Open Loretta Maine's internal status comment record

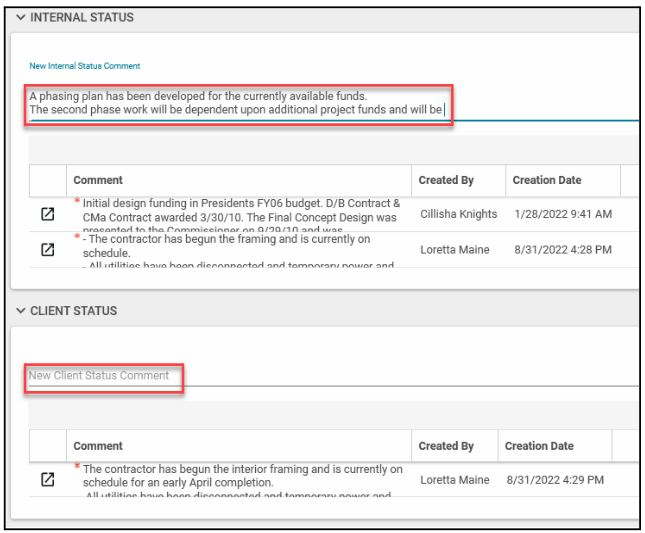[48, 249]
